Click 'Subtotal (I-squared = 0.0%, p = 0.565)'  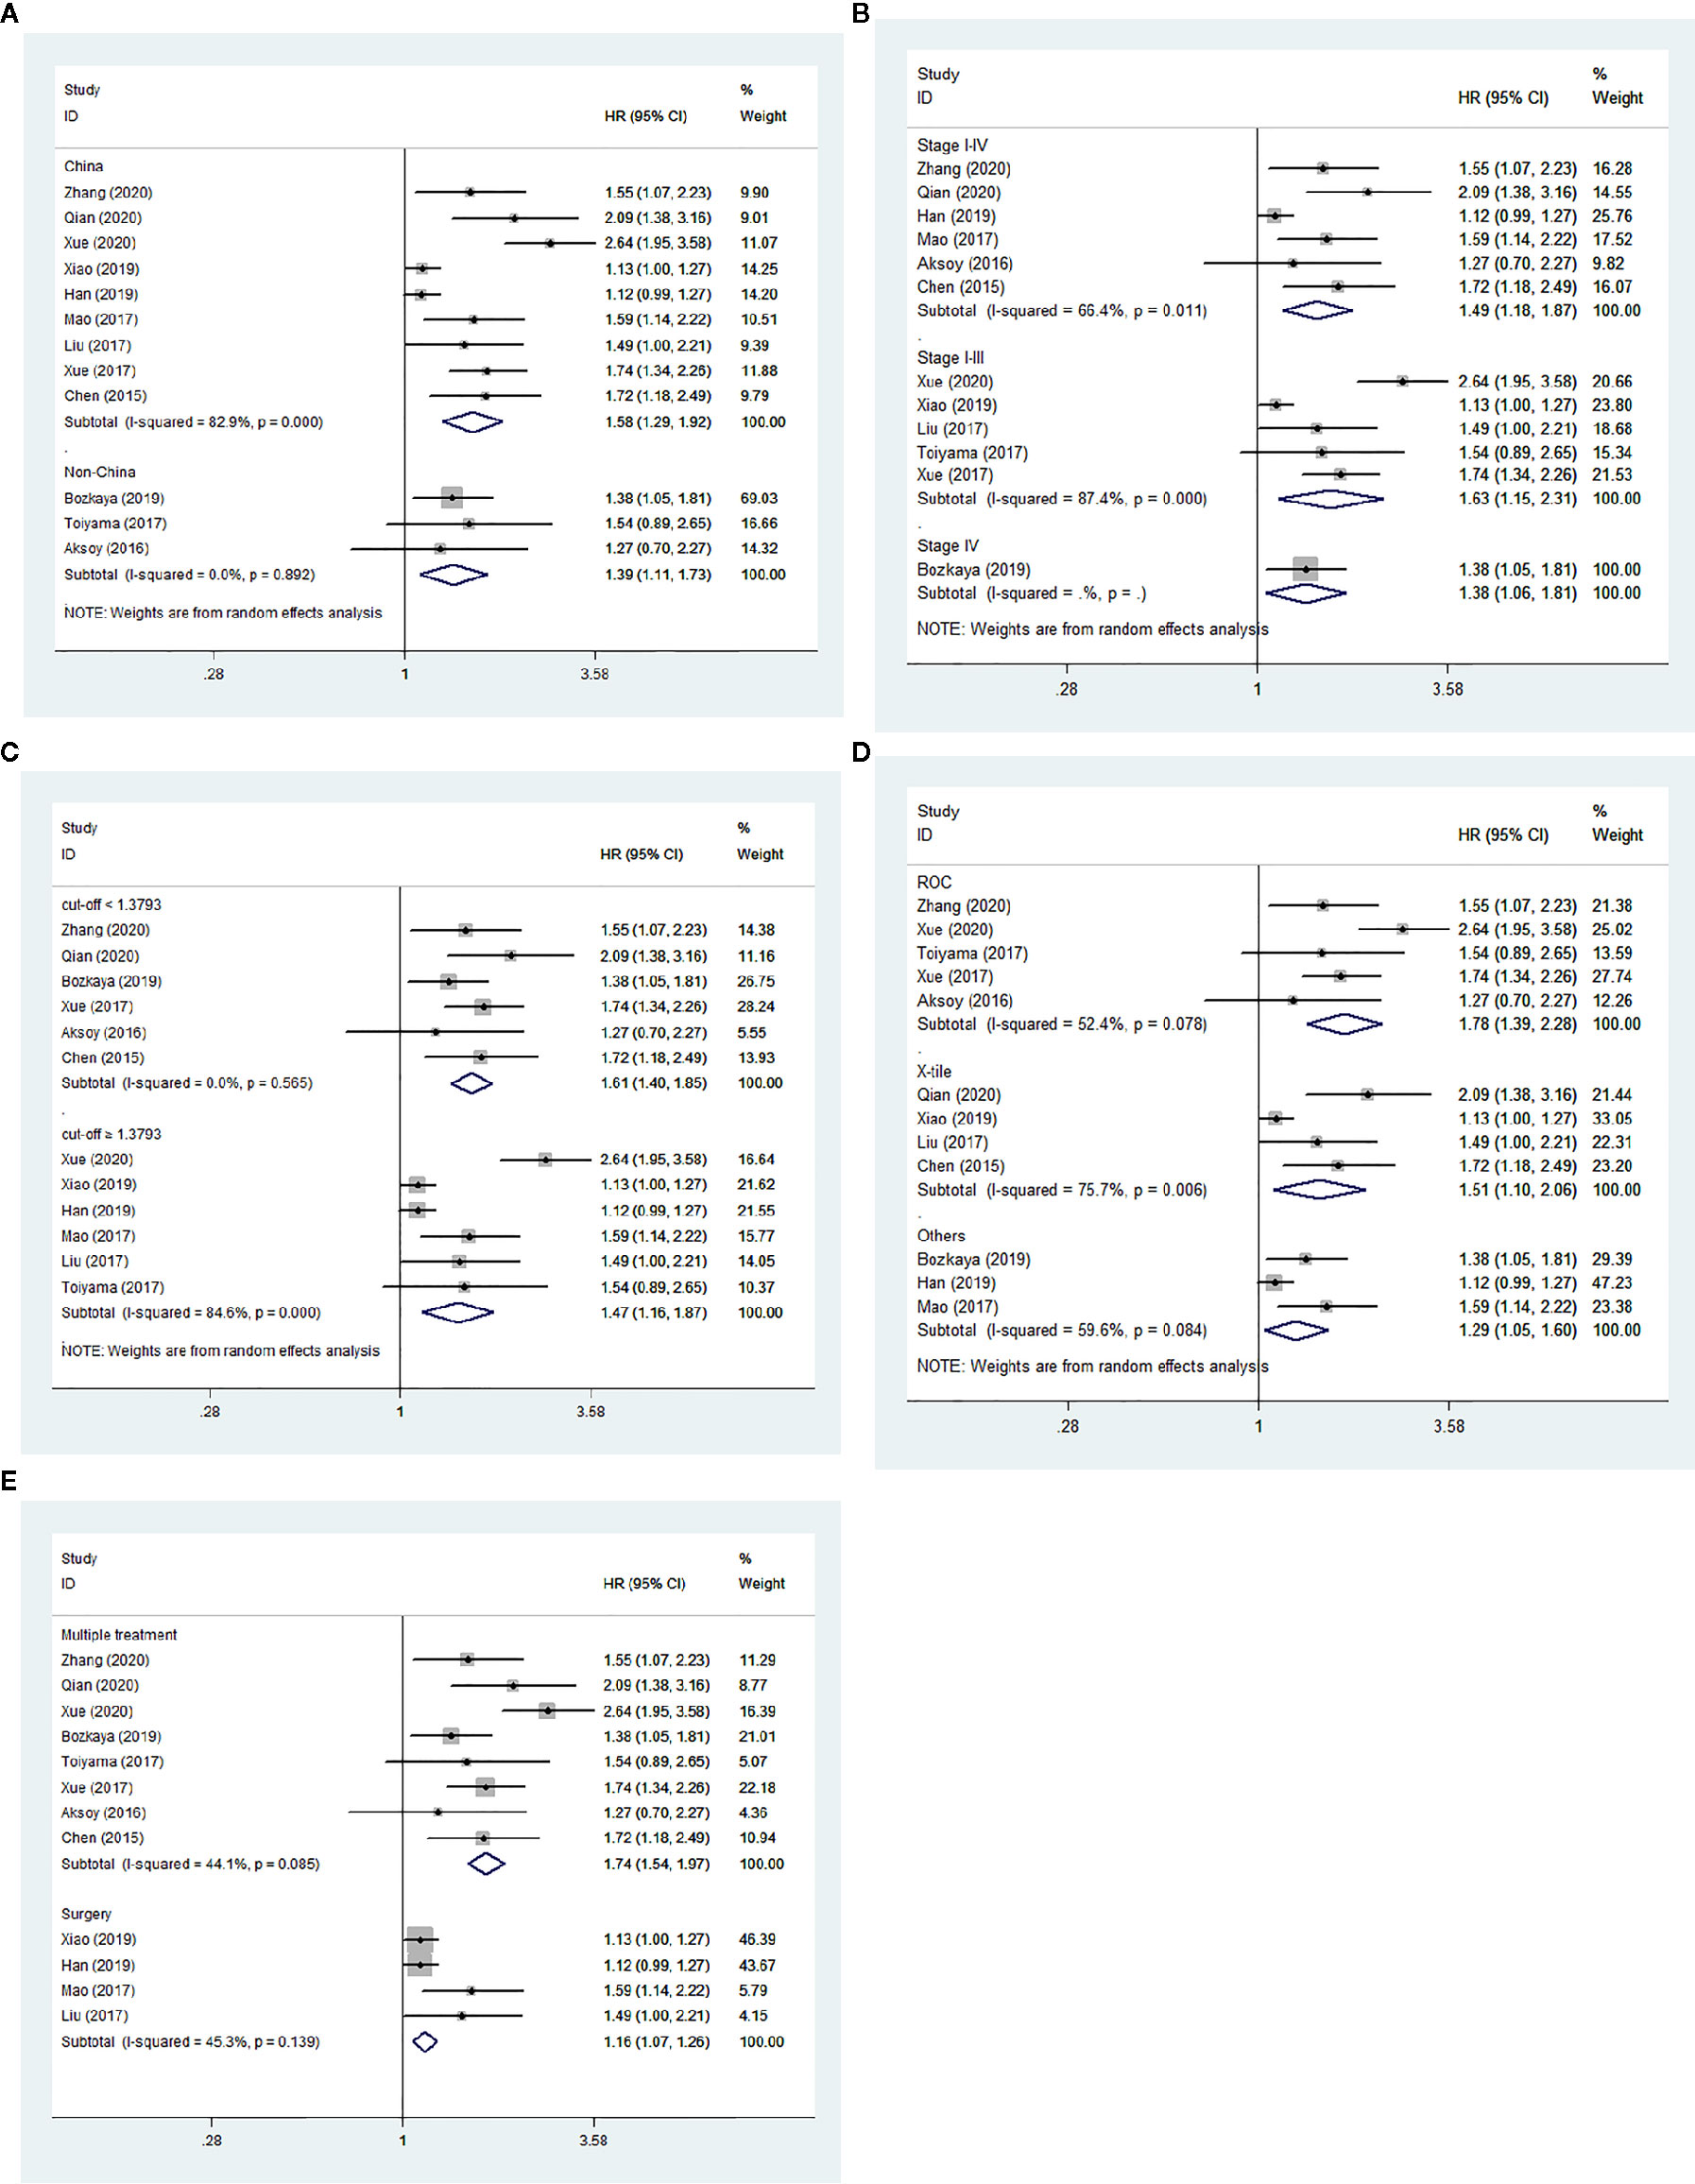tap(187, 1083)
